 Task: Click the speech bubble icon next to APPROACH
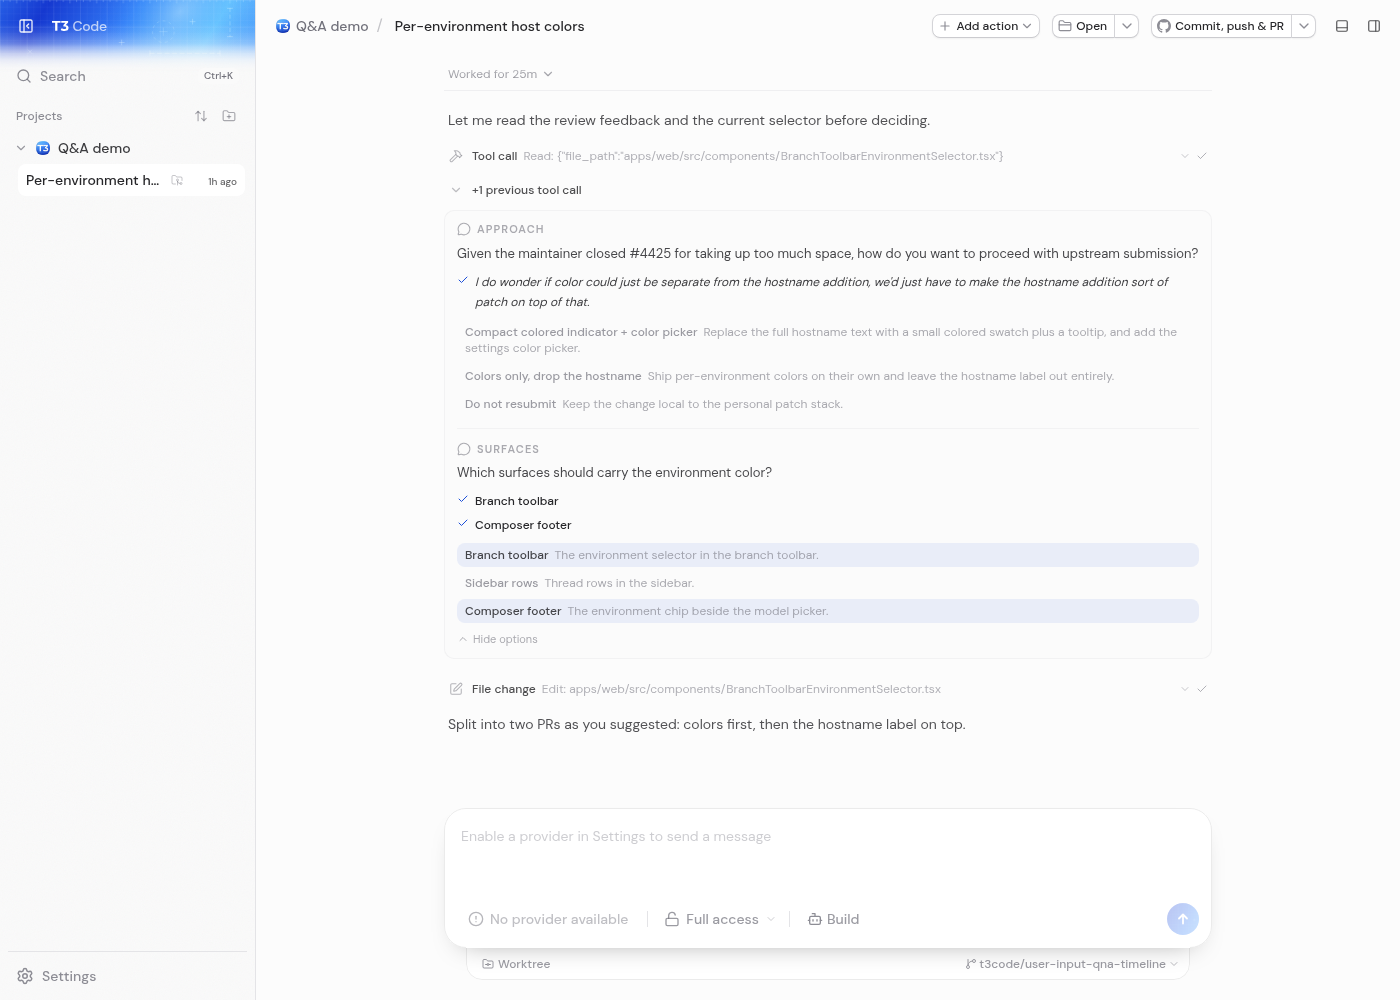click(464, 229)
